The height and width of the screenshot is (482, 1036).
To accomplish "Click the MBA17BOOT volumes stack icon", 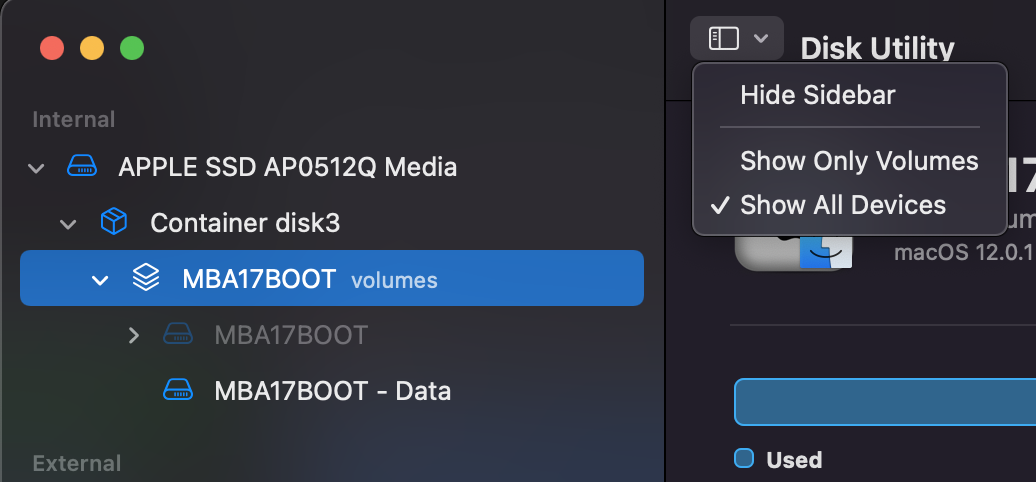I will 145,278.
